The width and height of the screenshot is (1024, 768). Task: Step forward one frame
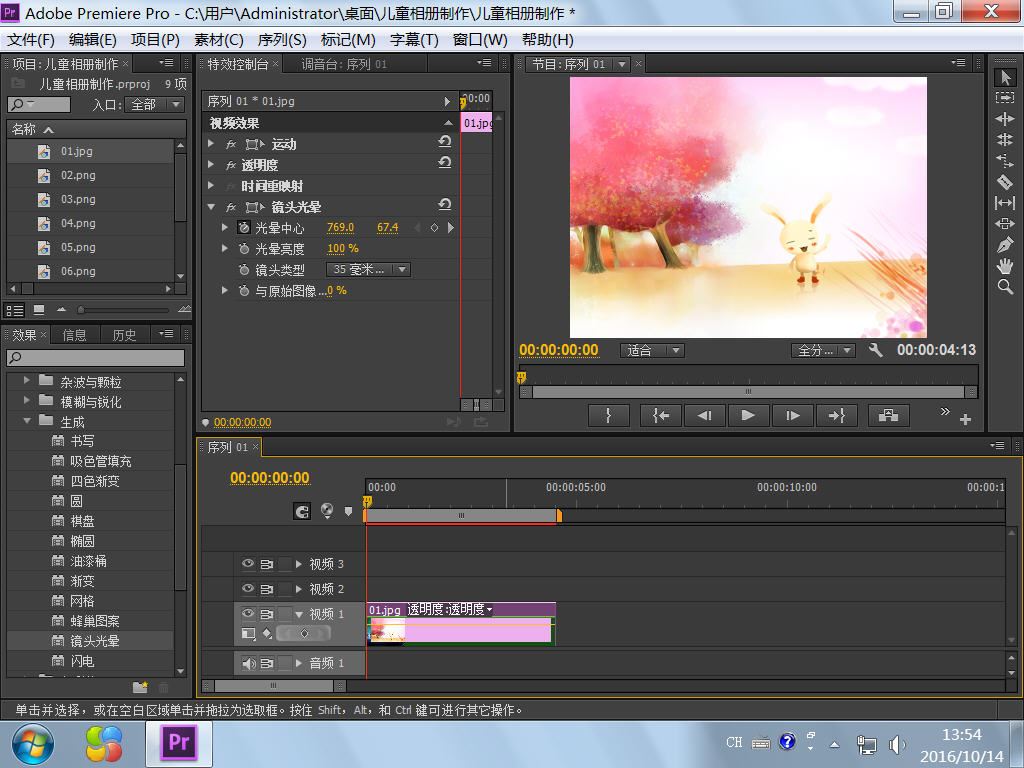click(792, 415)
